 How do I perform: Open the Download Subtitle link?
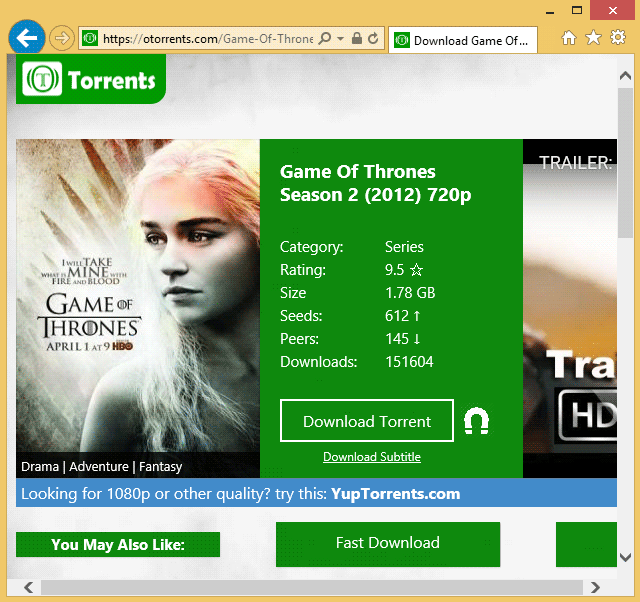click(x=372, y=457)
